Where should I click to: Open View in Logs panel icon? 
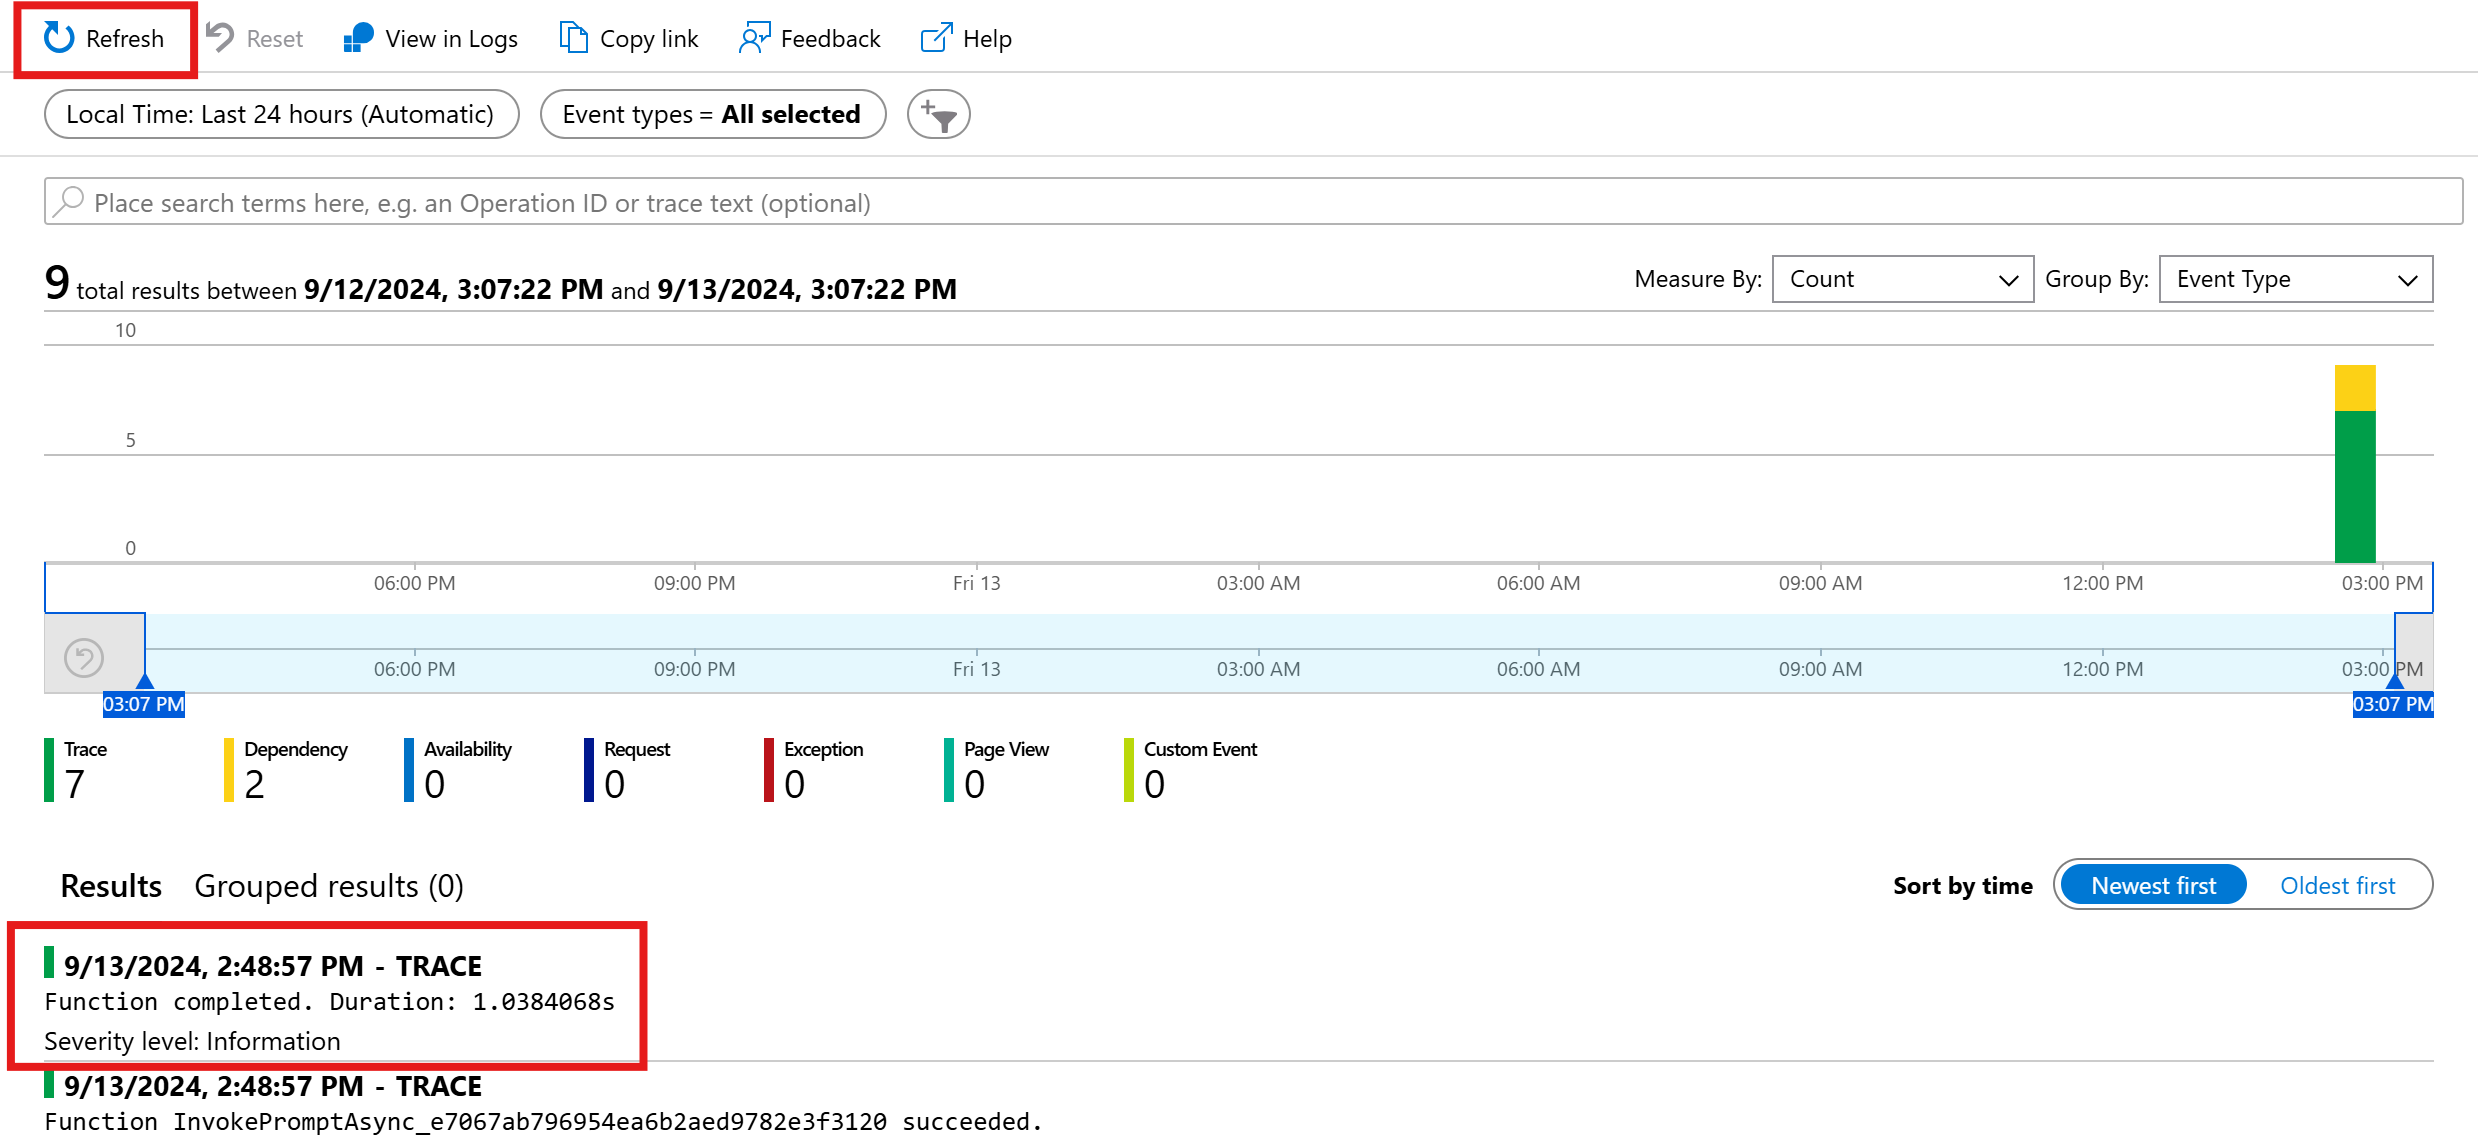click(356, 38)
